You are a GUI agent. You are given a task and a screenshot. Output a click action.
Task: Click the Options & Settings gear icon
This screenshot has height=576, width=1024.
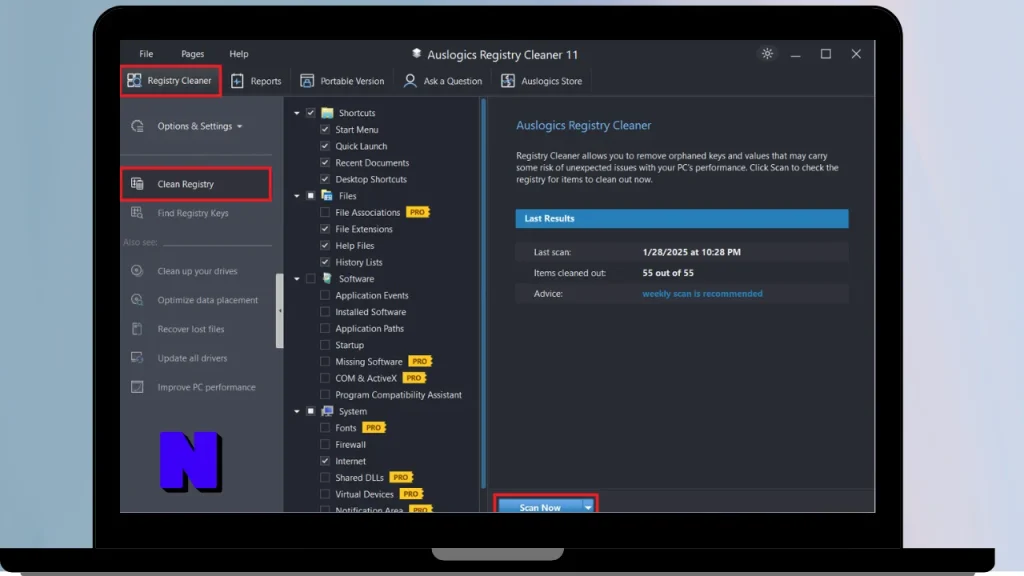tap(137, 126)
